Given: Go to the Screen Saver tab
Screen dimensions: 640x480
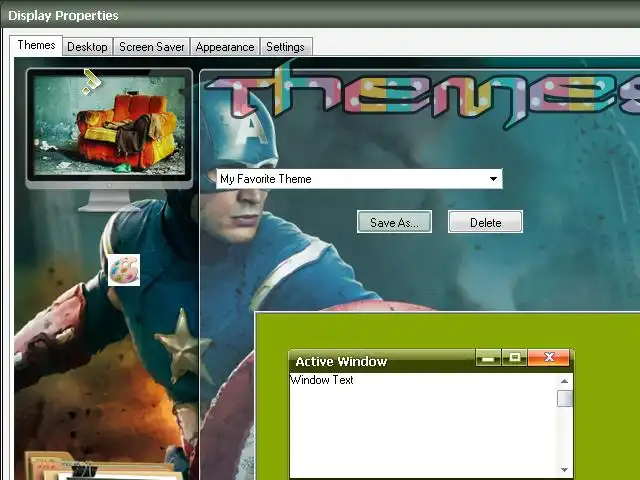Looking at the screenshot, I should 151,47.
